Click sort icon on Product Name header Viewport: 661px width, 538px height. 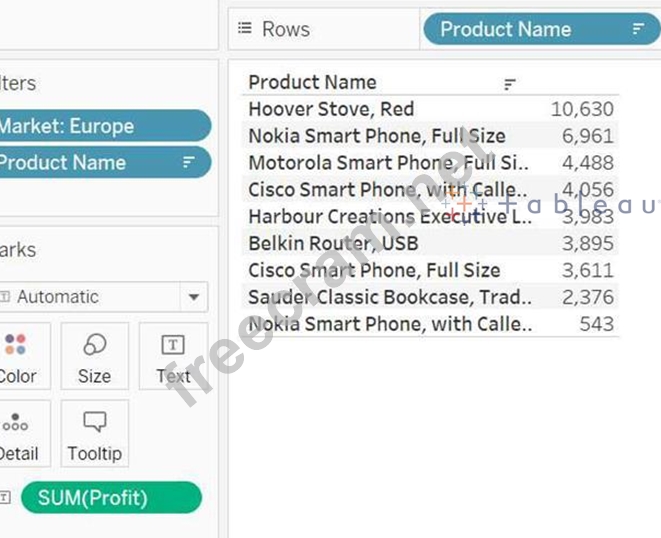coord(510,84)
